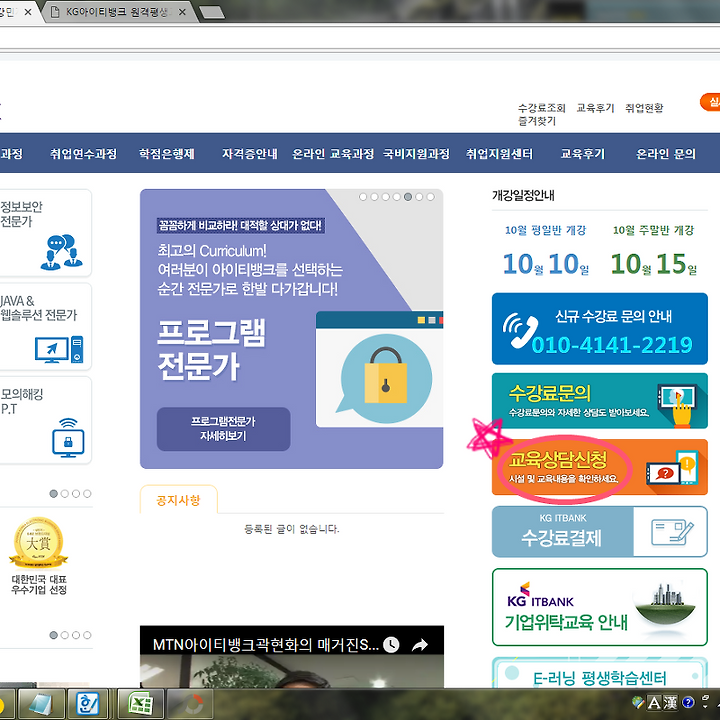Click the 수강료조회 top link
This screenshot has width=720, height=720.
[542, 108]
